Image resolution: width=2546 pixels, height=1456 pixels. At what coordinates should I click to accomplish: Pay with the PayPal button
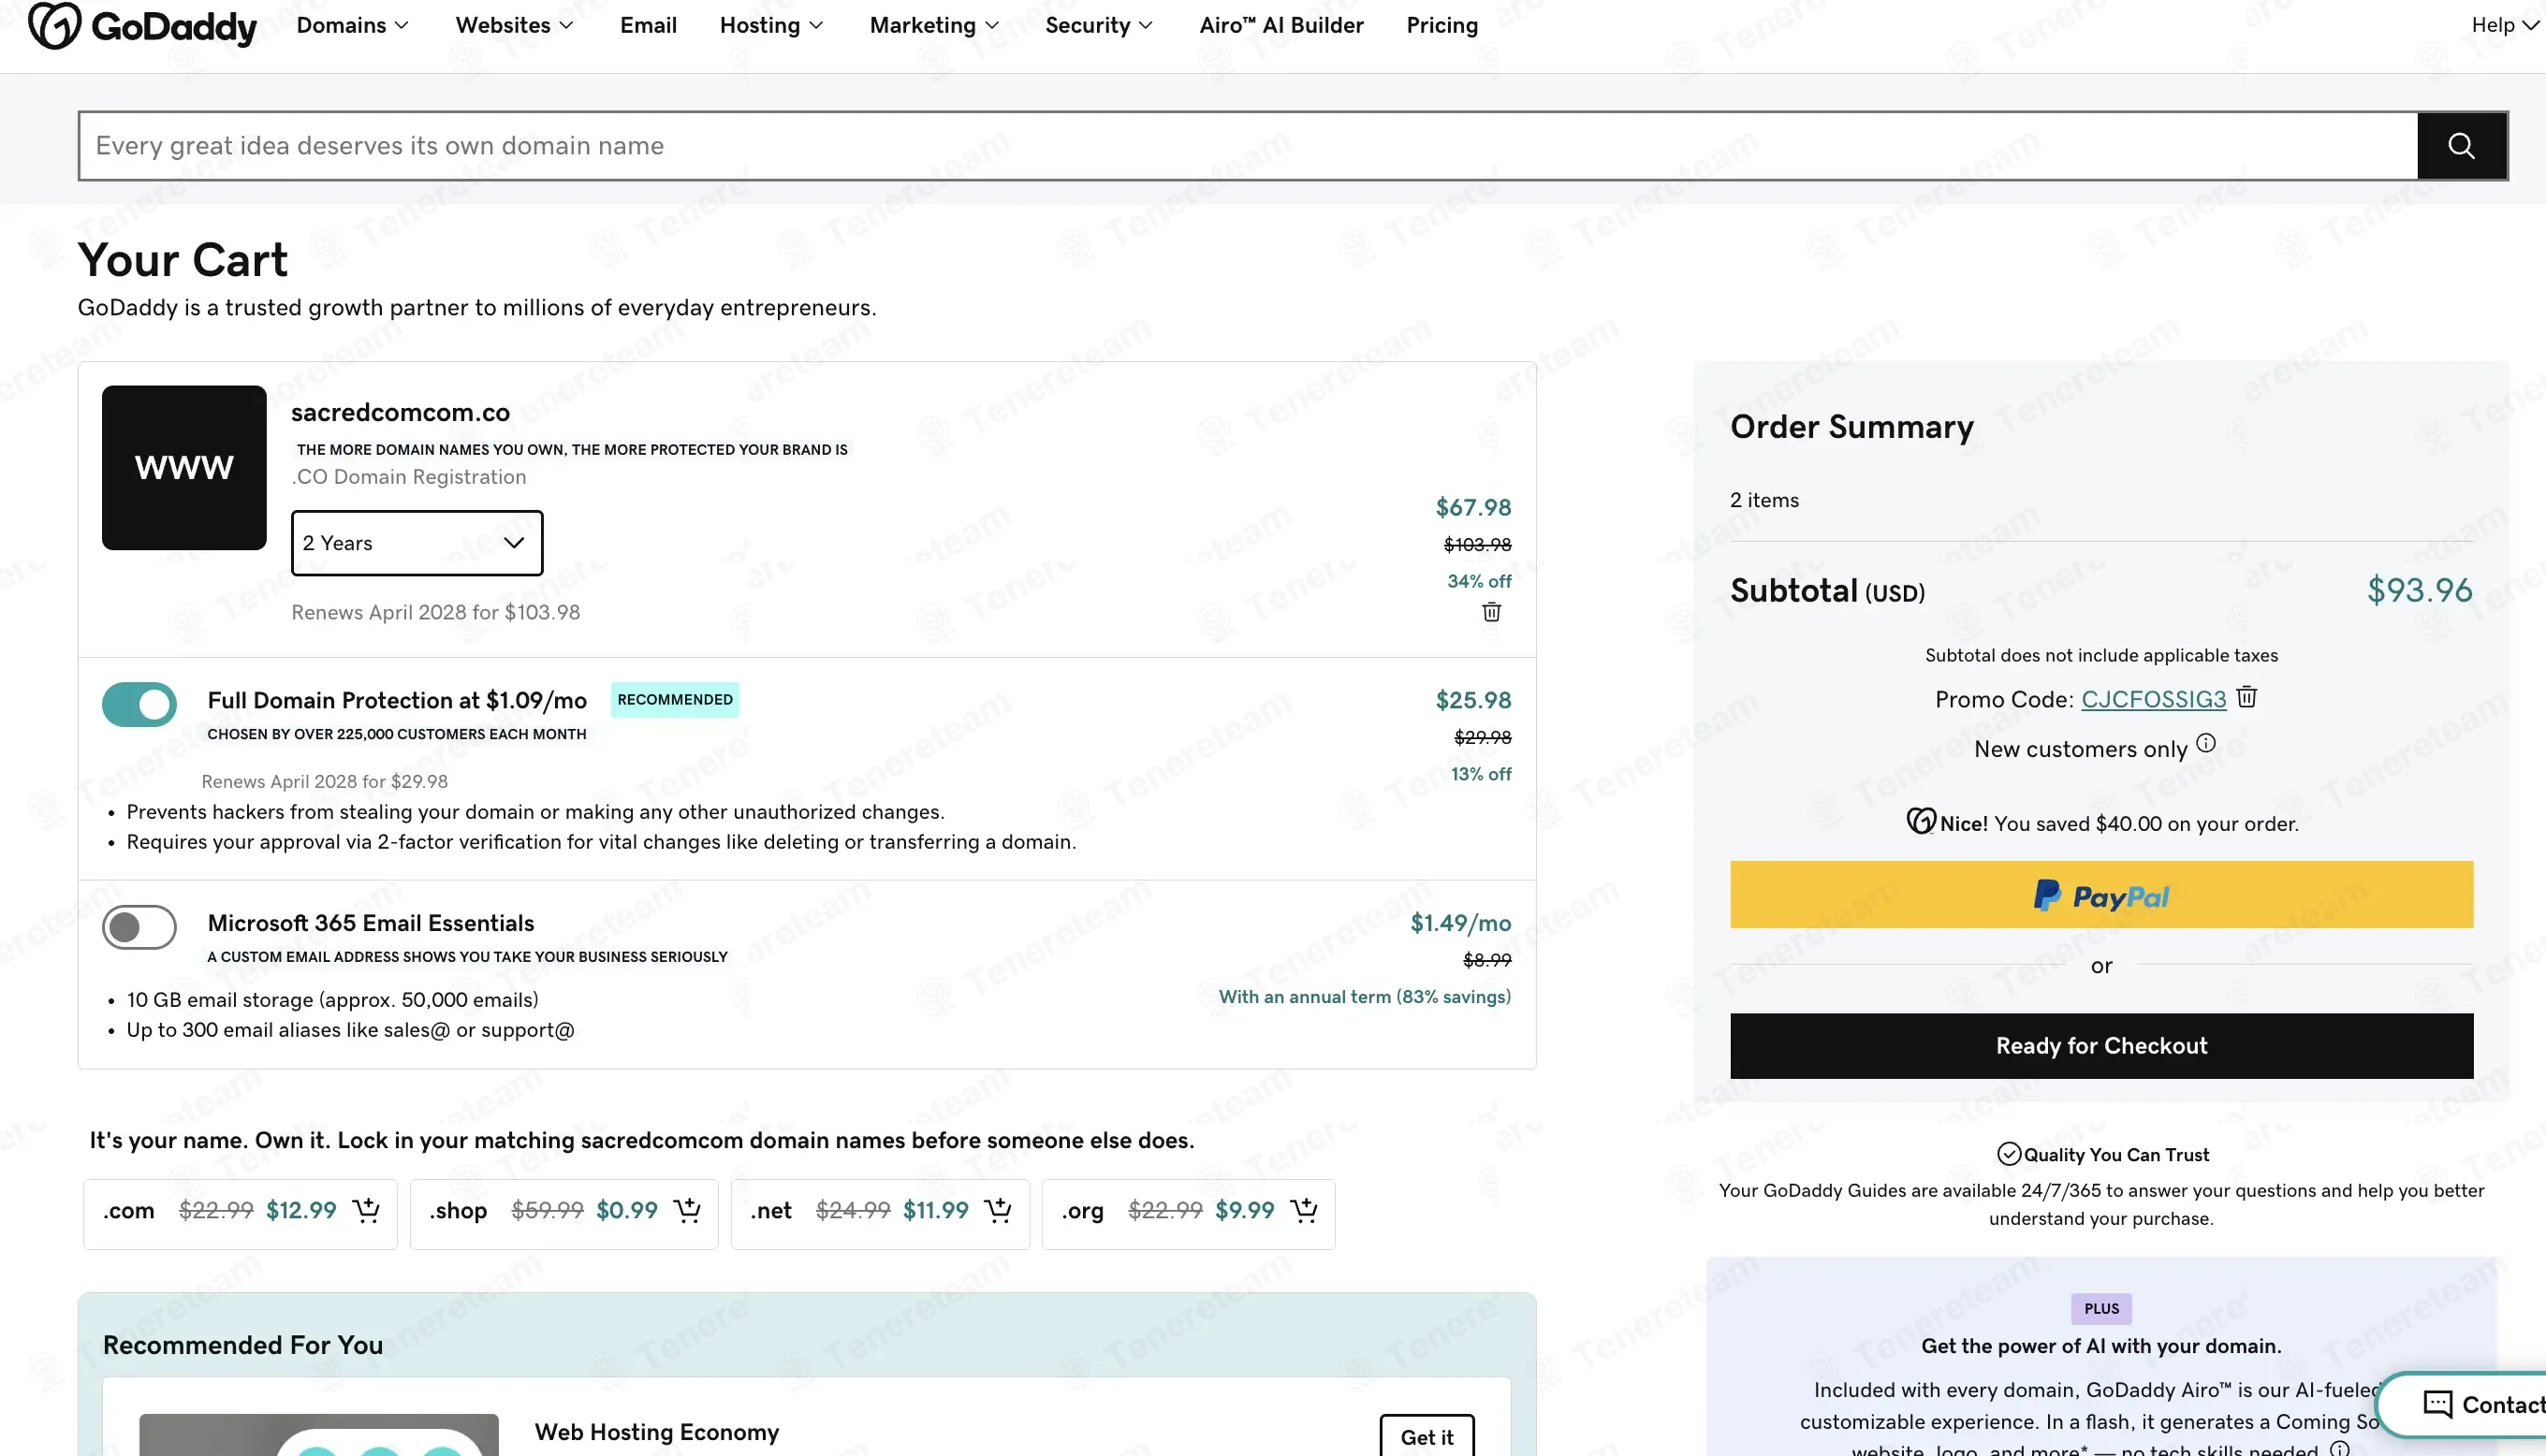pyautogui.click(x=2101, y=895)
